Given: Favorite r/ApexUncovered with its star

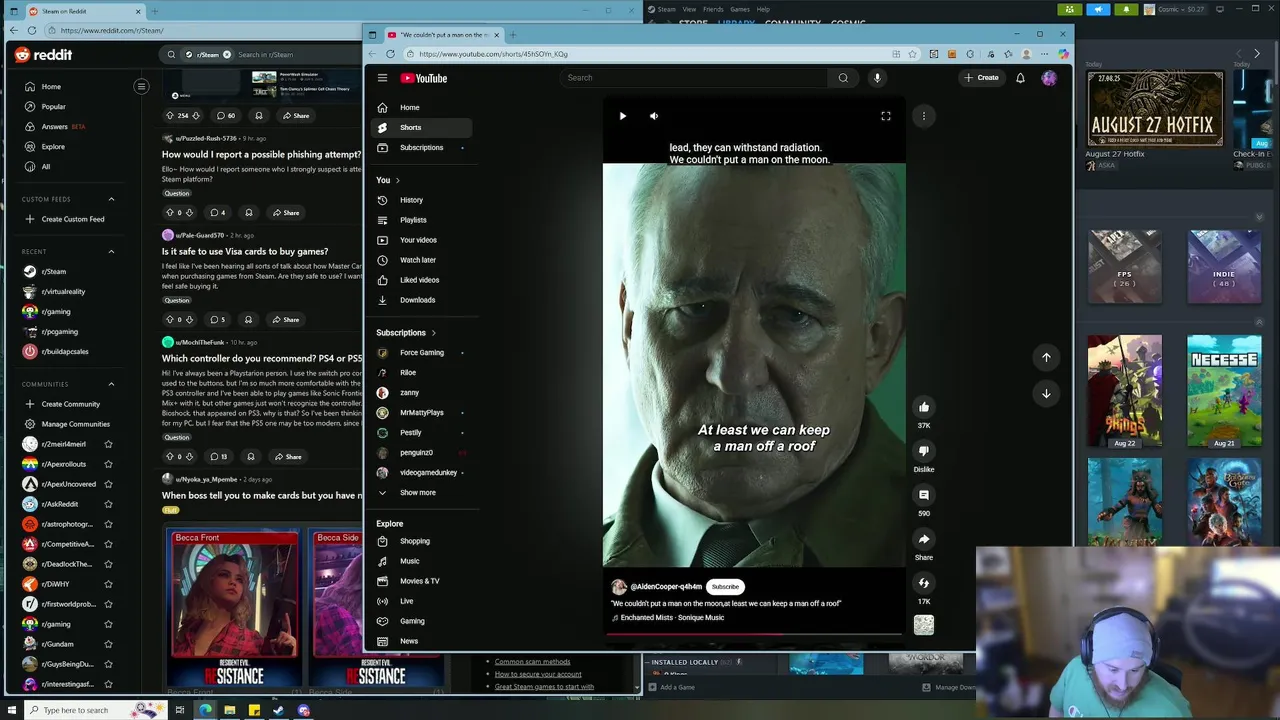Looking at the screenshot, I should pyautogui.click(x=108, y=484).
